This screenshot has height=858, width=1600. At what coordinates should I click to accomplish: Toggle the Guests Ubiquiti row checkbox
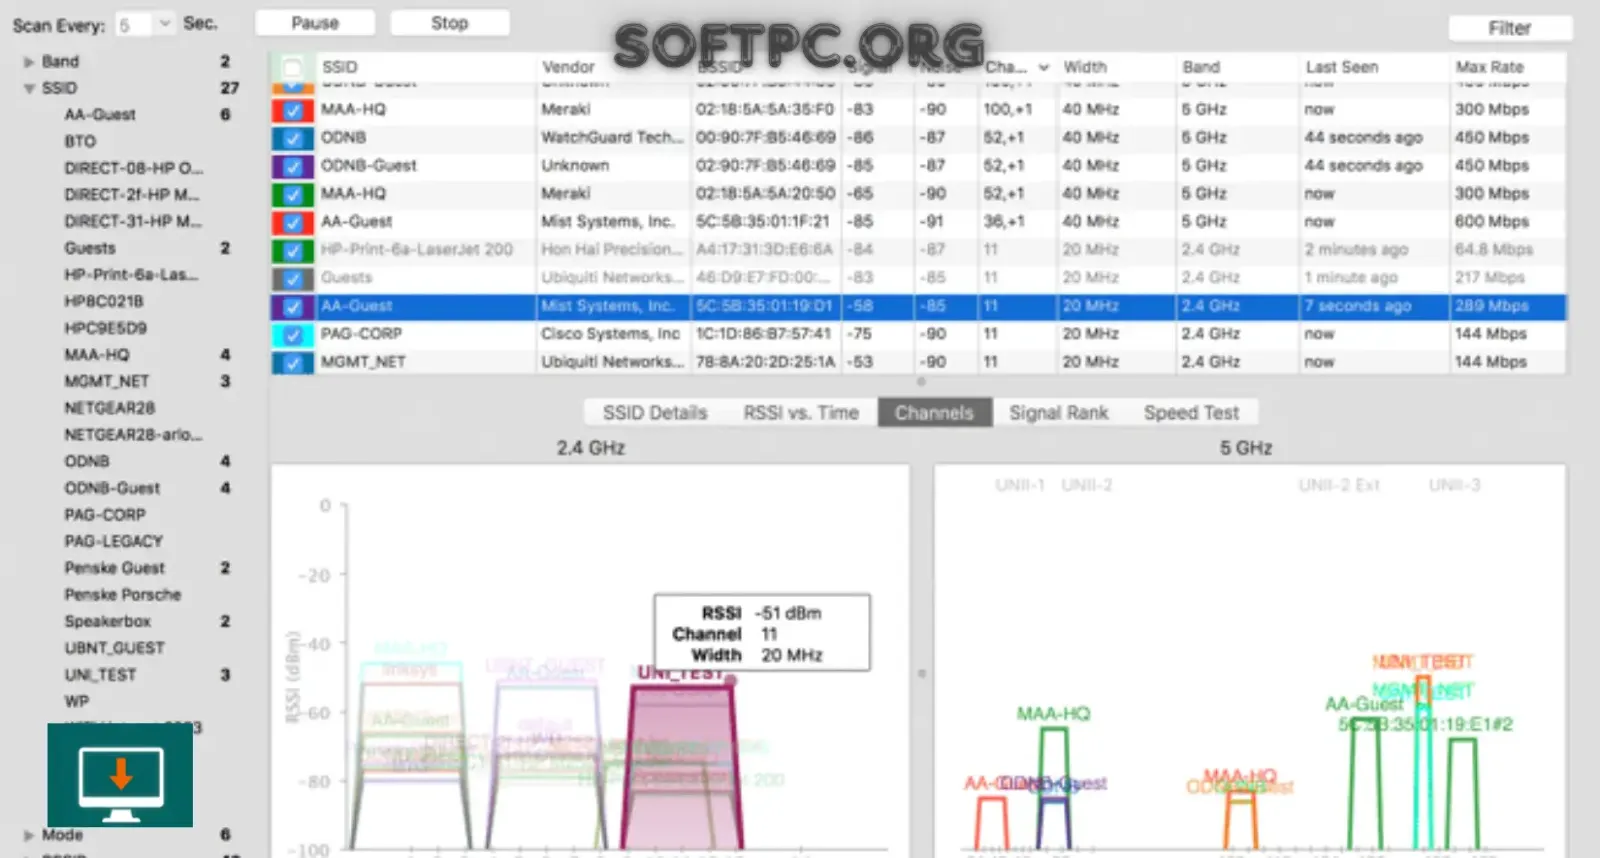pos(293,278)
